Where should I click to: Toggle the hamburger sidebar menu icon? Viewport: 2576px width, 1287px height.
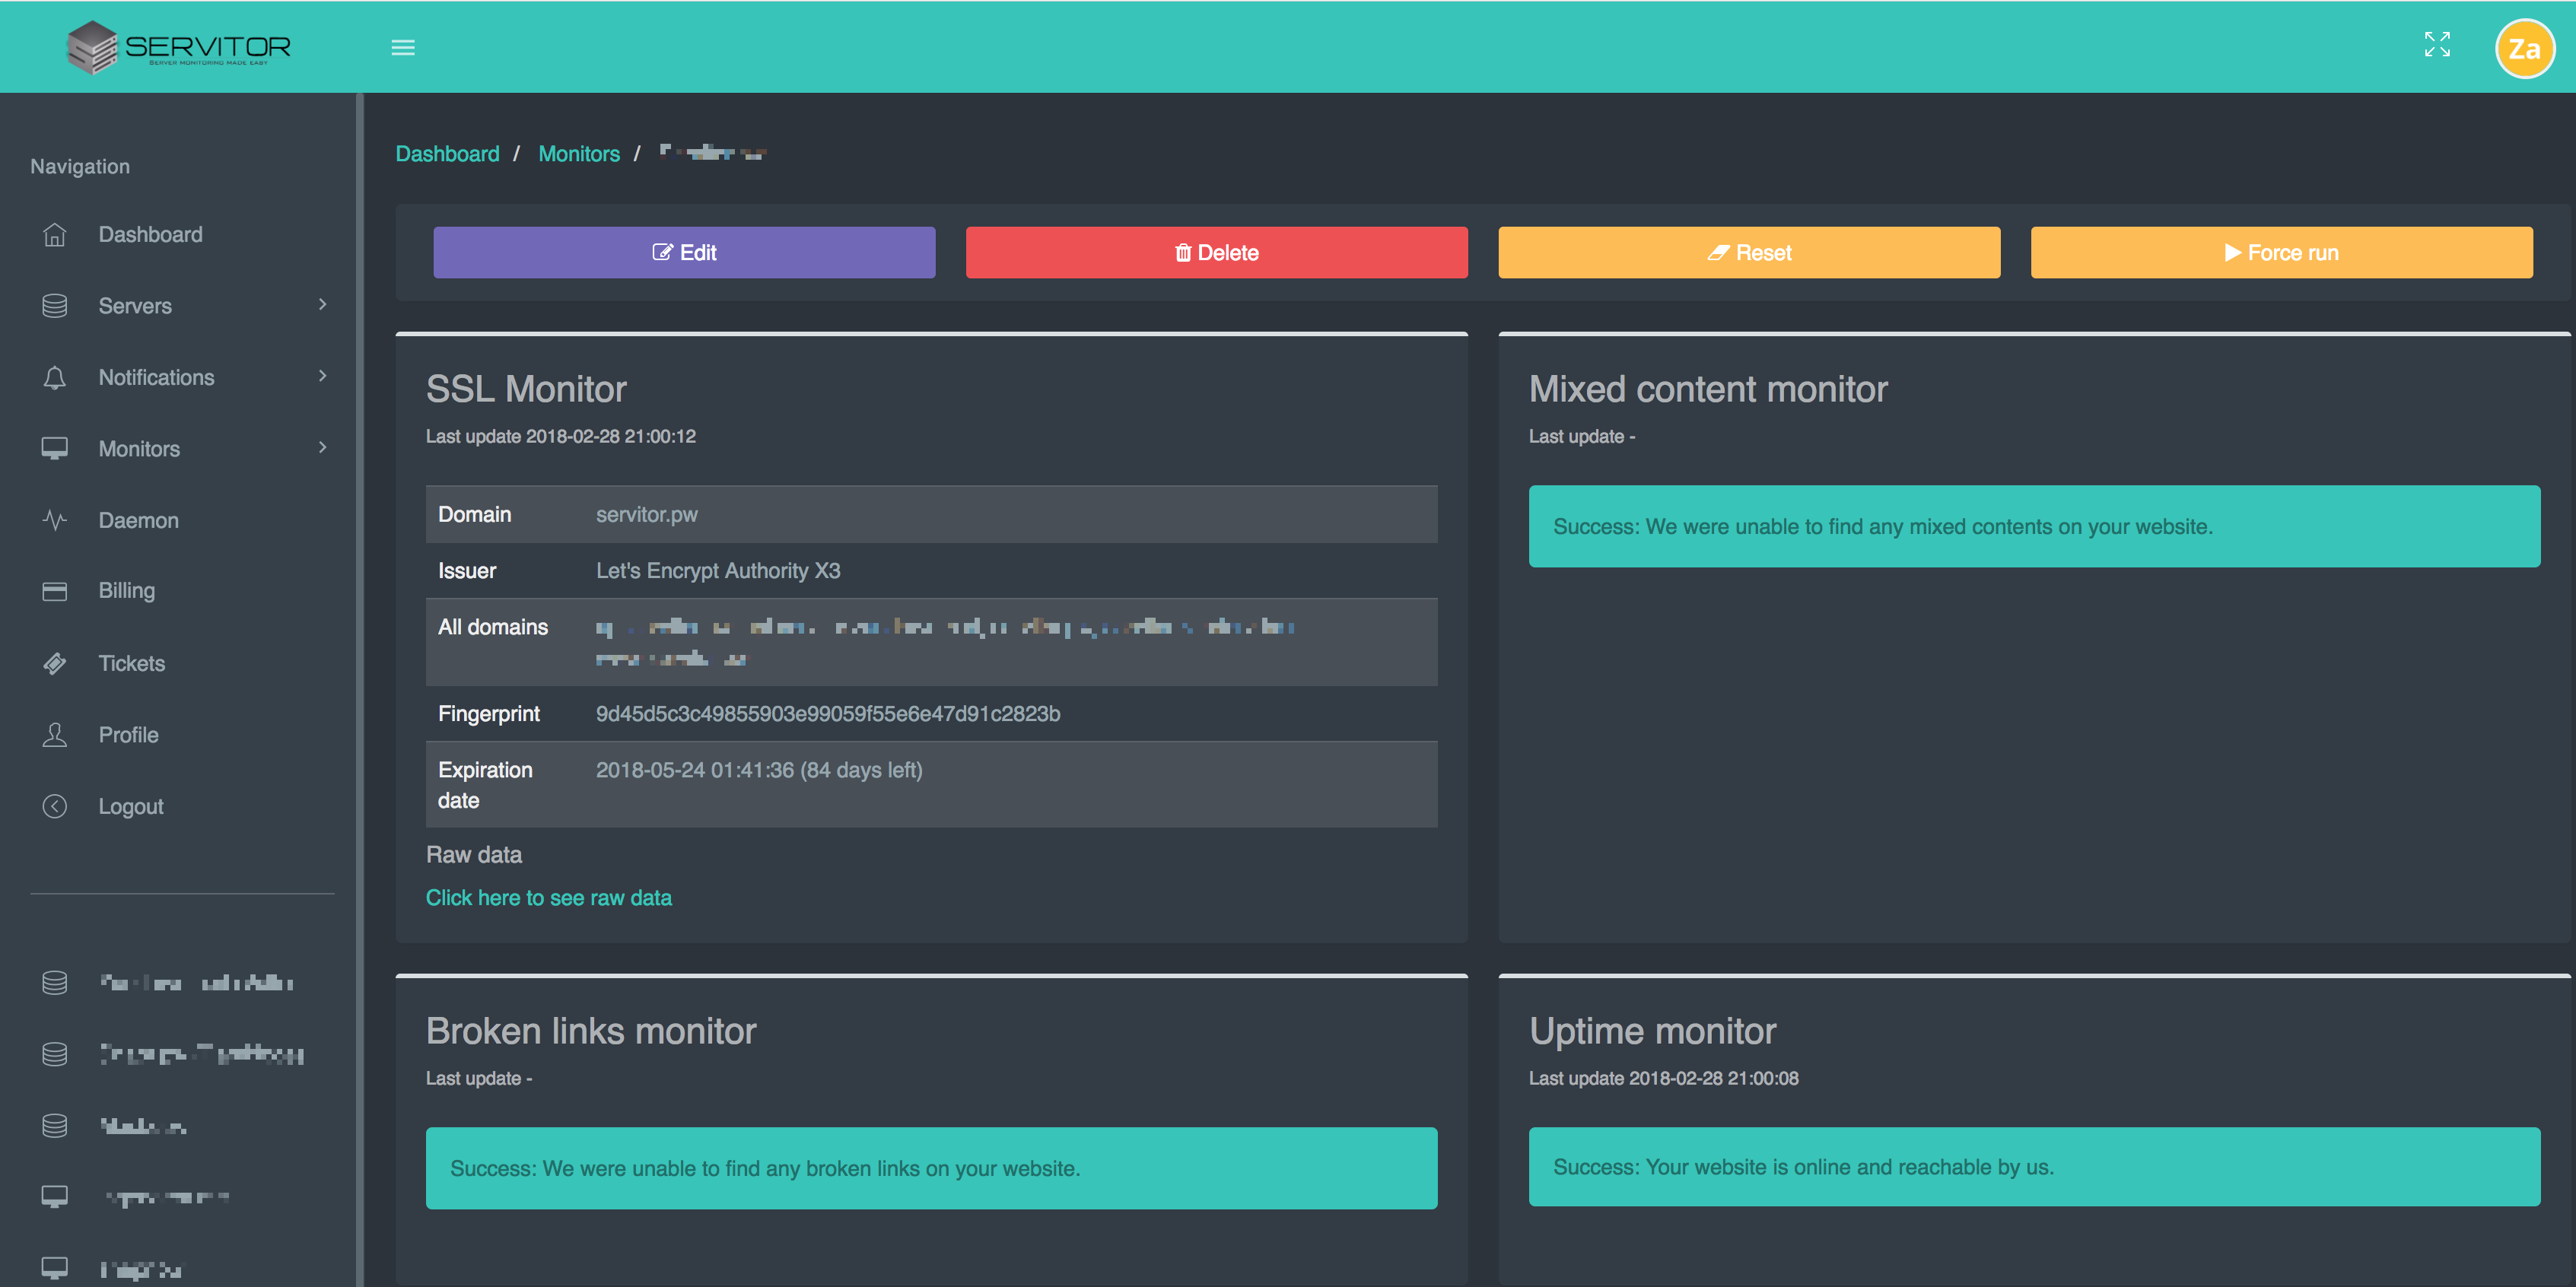(x=403, y=47)
